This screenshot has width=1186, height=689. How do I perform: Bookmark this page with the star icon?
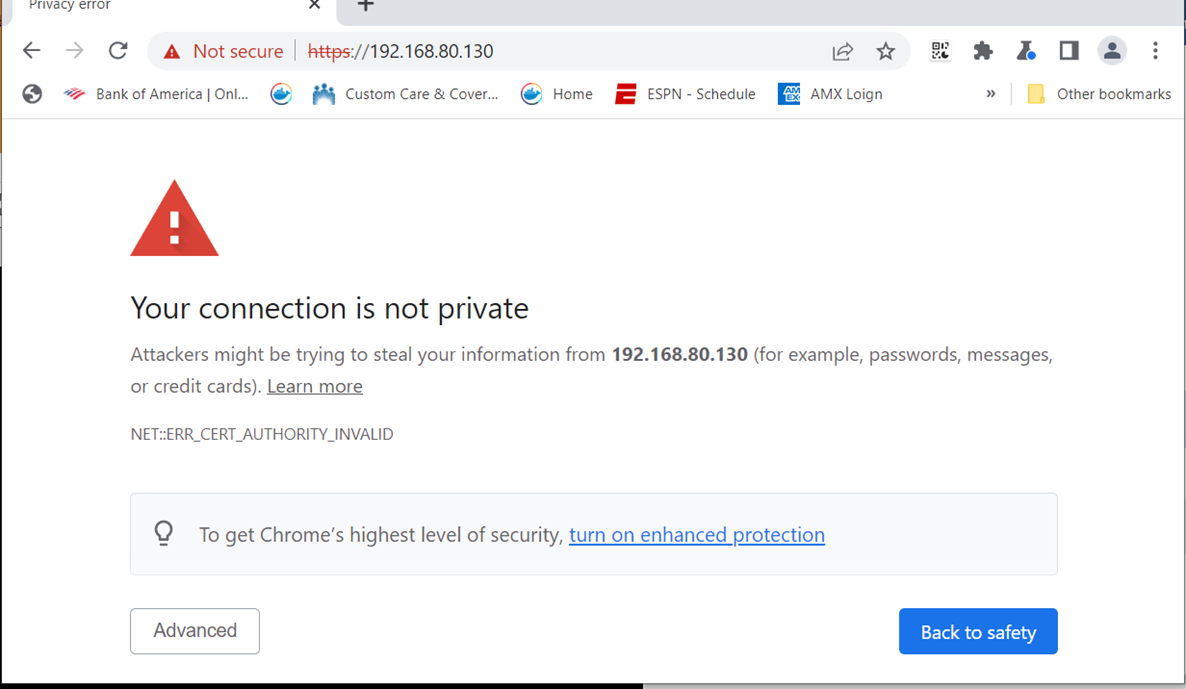(886, 51)
